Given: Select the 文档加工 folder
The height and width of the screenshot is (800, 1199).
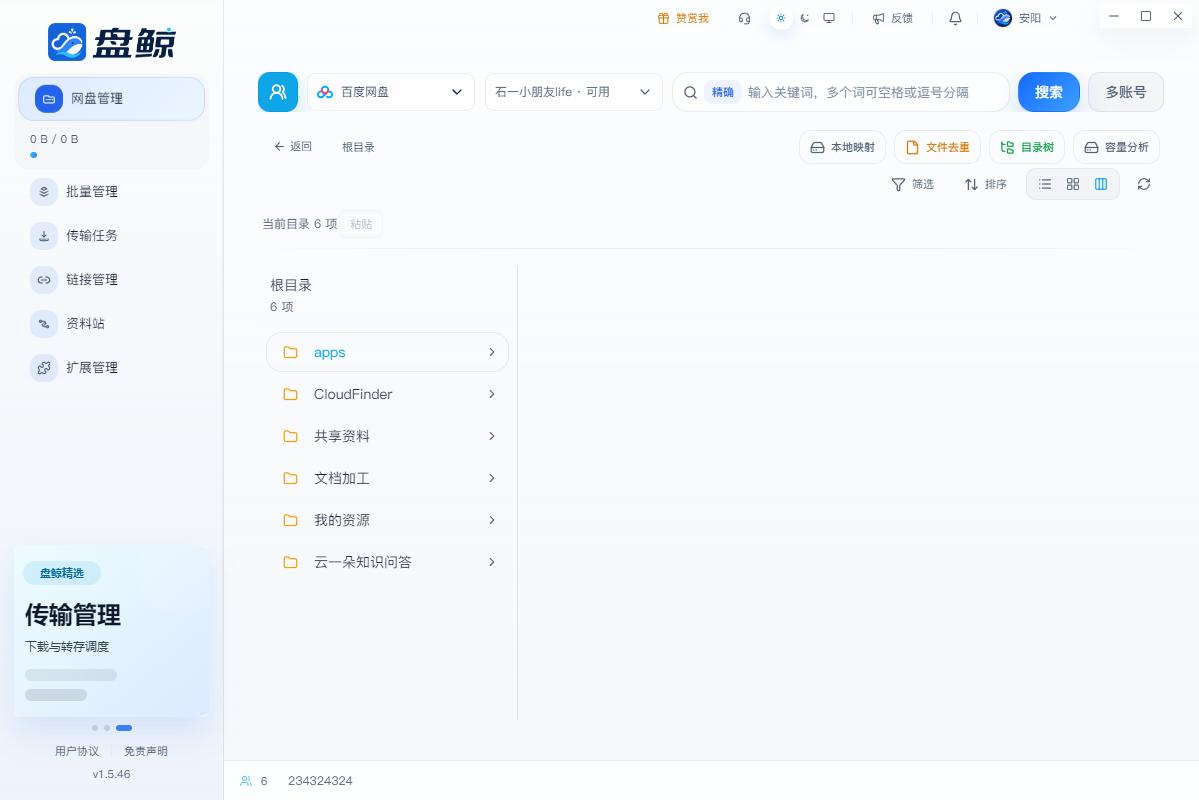Looking at the screenshot, I should (387, 478).
